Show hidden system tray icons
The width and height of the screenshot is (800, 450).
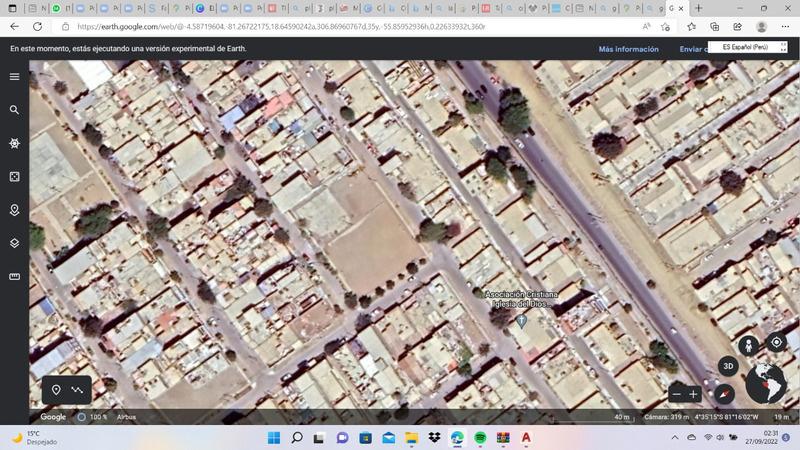[x=674, y=437]
